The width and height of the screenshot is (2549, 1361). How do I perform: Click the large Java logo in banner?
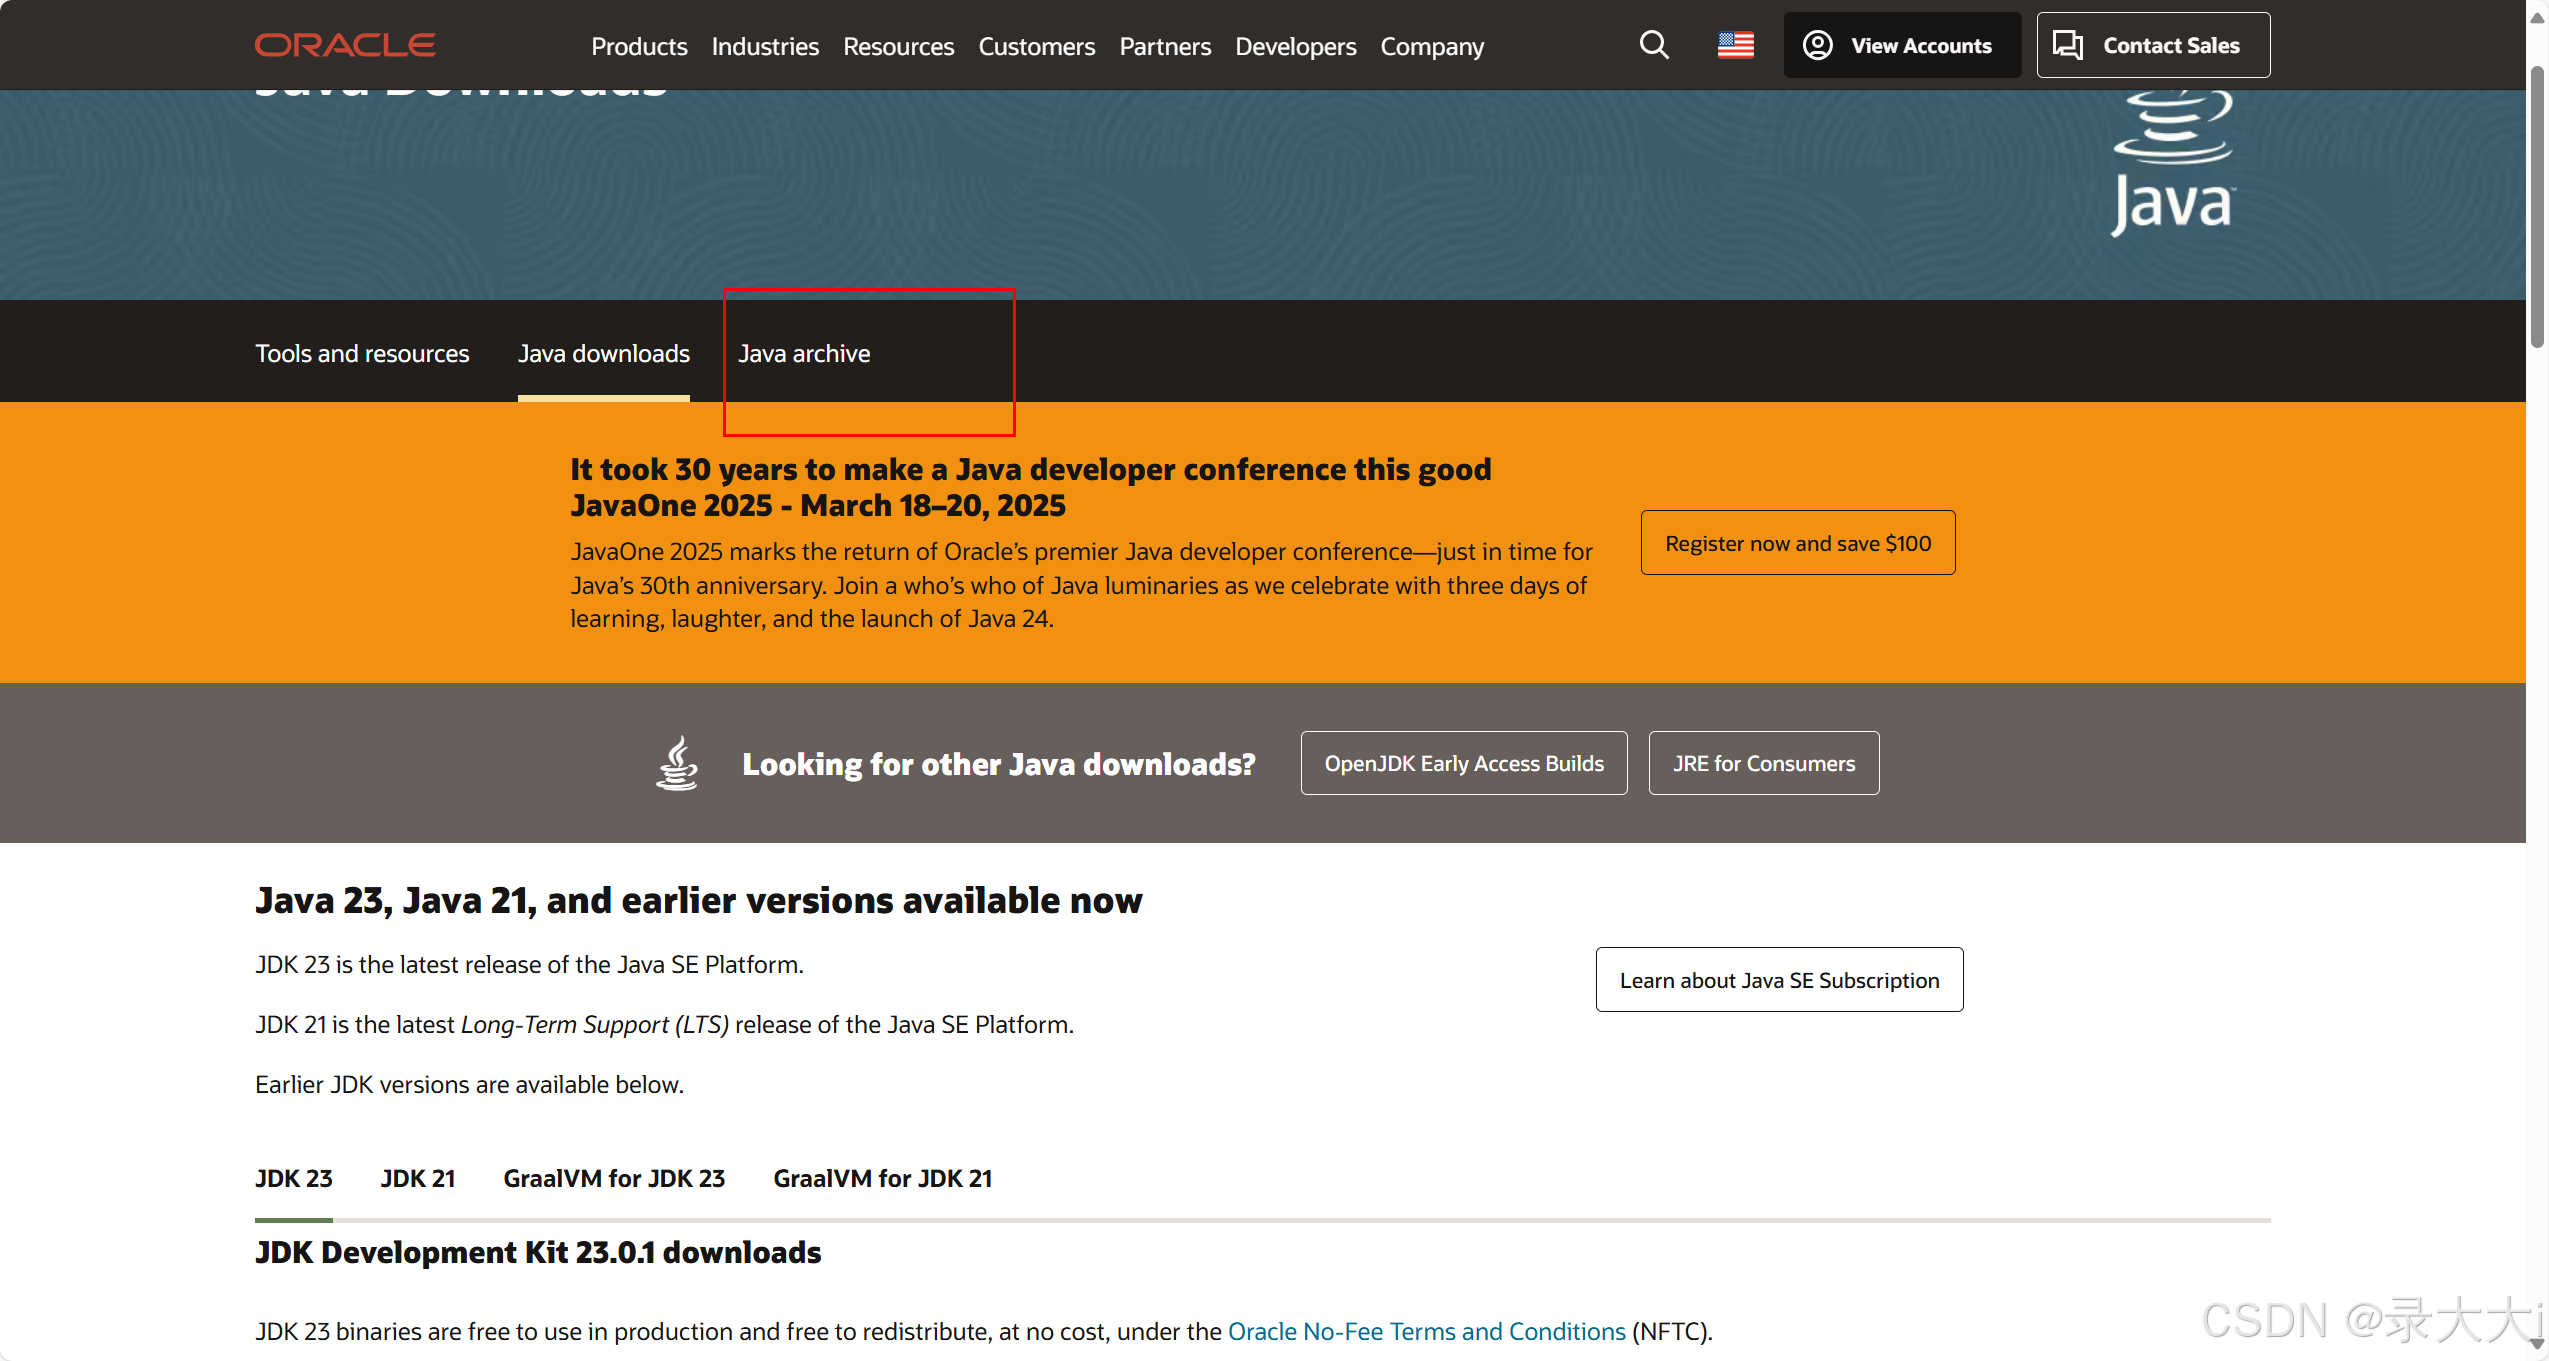coord(2172,165)
